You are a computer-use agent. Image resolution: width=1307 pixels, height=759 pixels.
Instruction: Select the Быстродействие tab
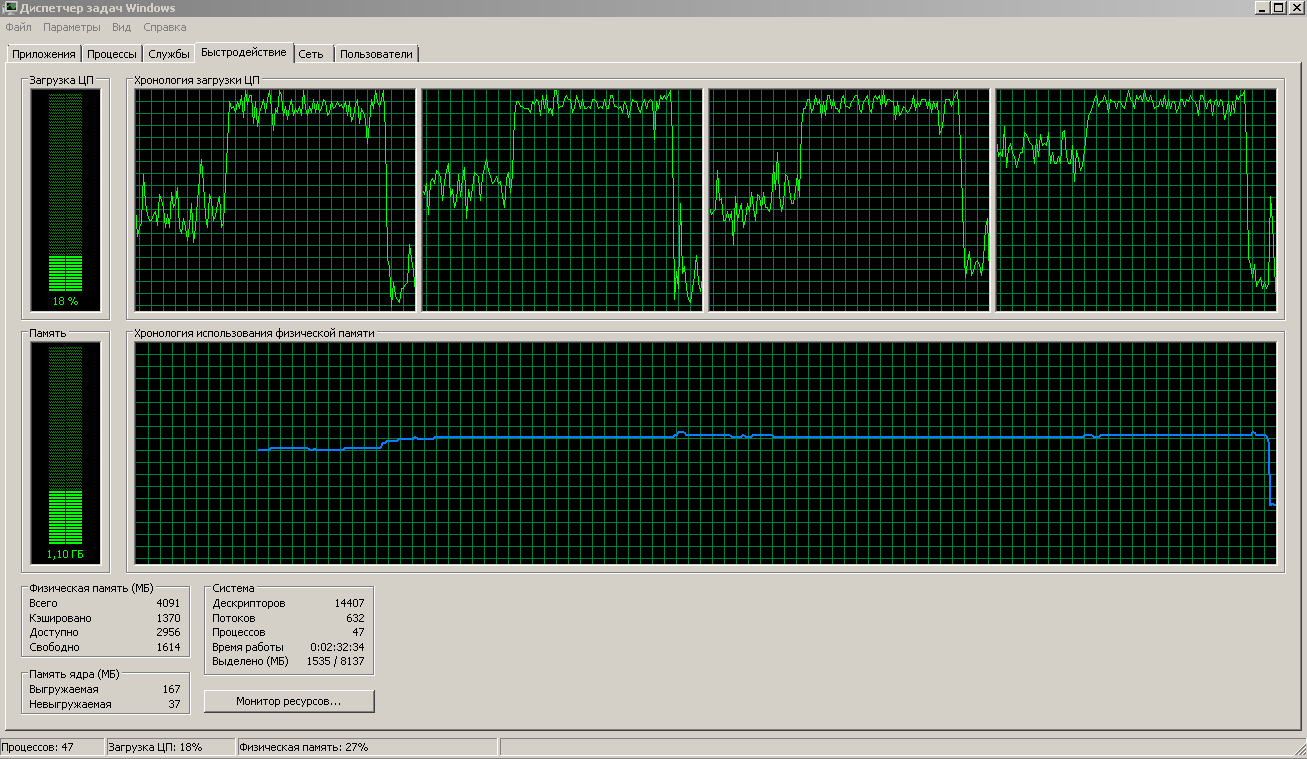(x=244, y=52)
